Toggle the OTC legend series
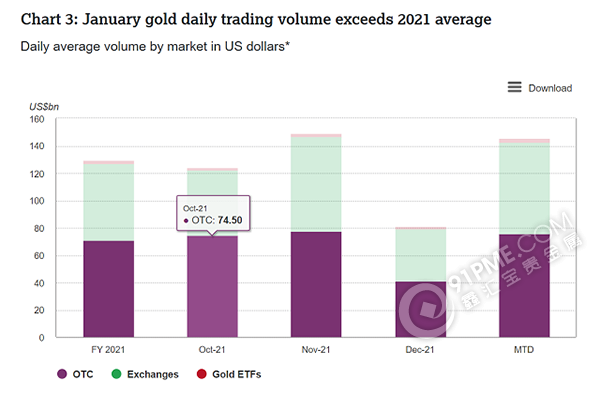600x395 pixels. click(x=75, y=374)
